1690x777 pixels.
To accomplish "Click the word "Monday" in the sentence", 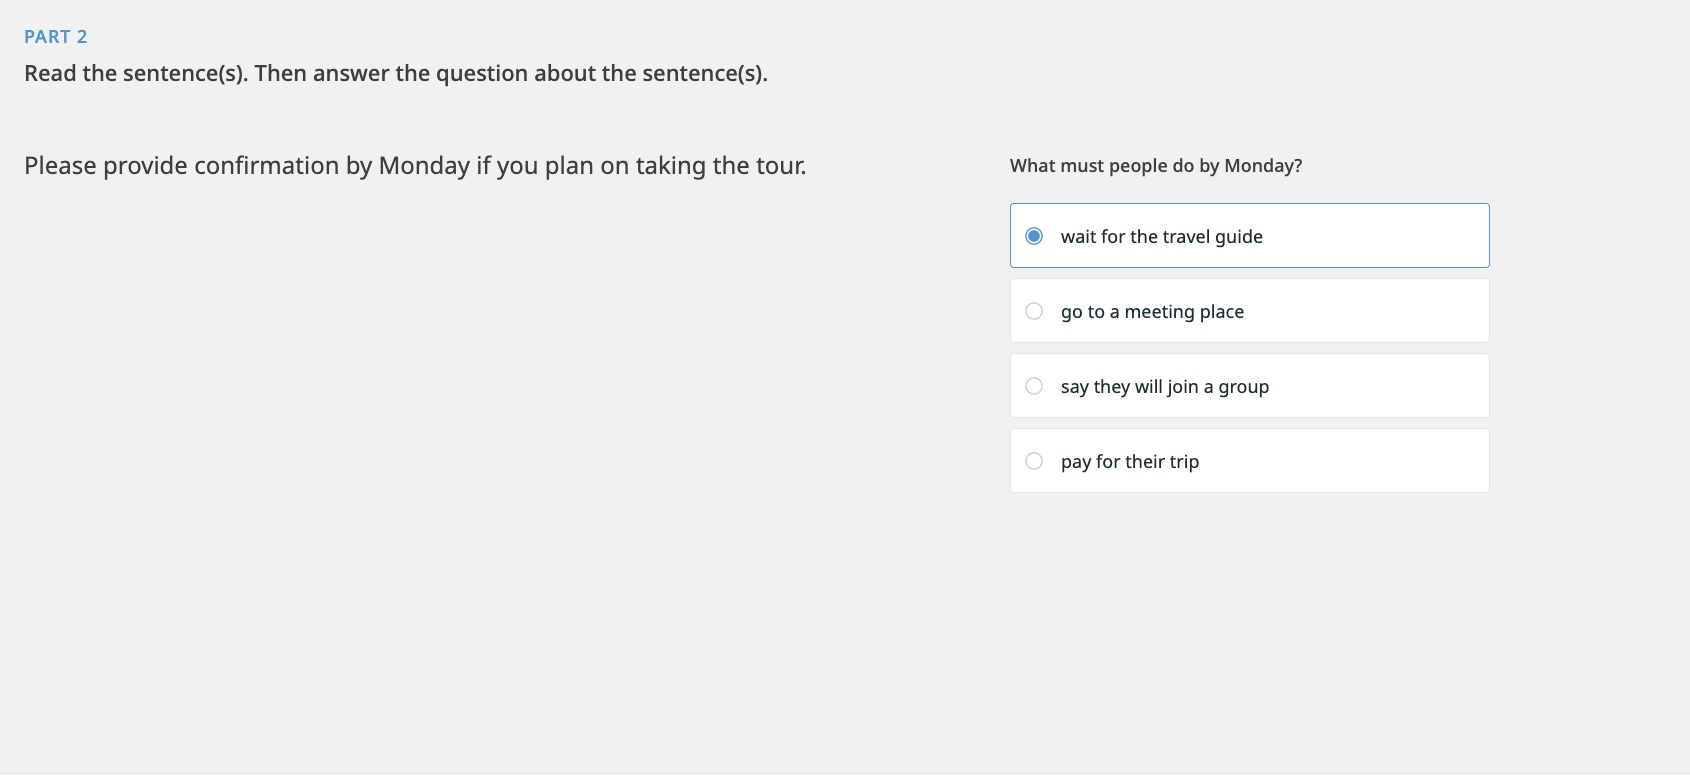I will [x=424, y=165].
